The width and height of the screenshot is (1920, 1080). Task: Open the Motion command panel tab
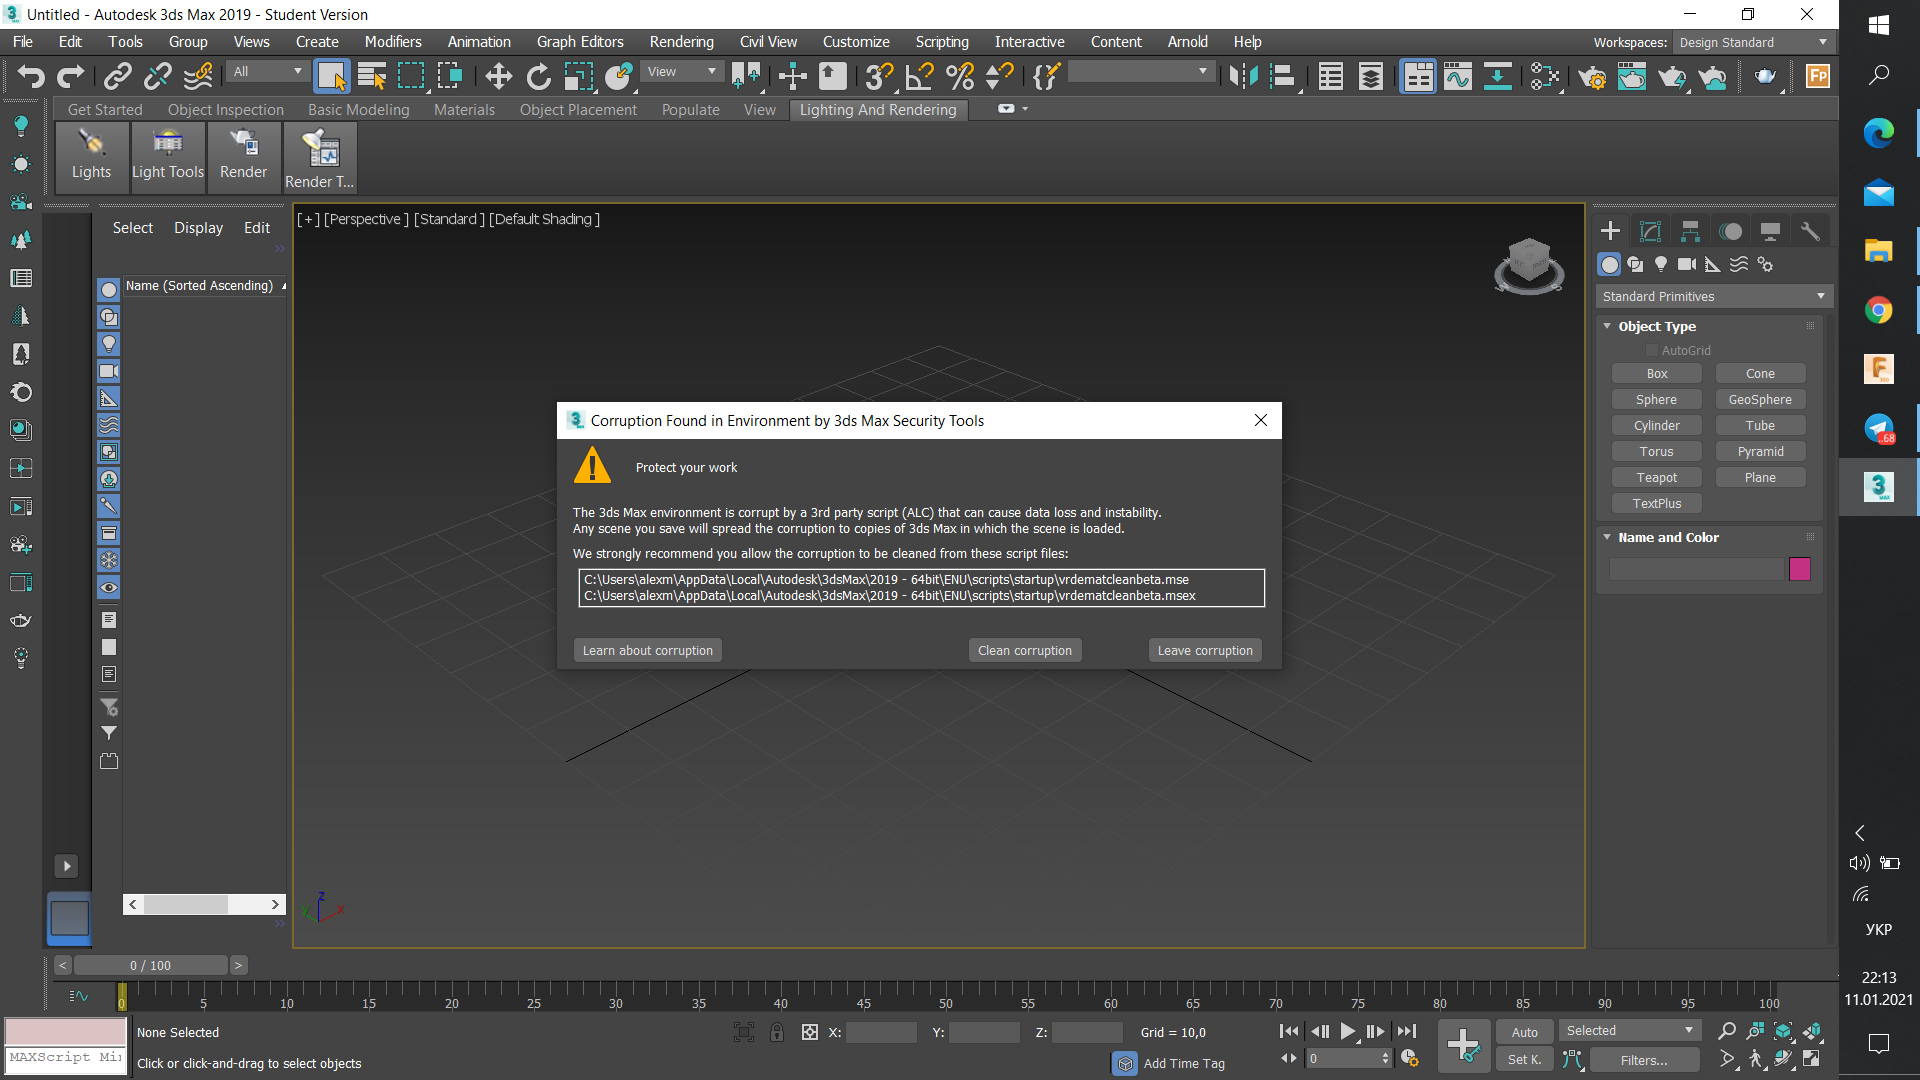[x=1730, y=231]
